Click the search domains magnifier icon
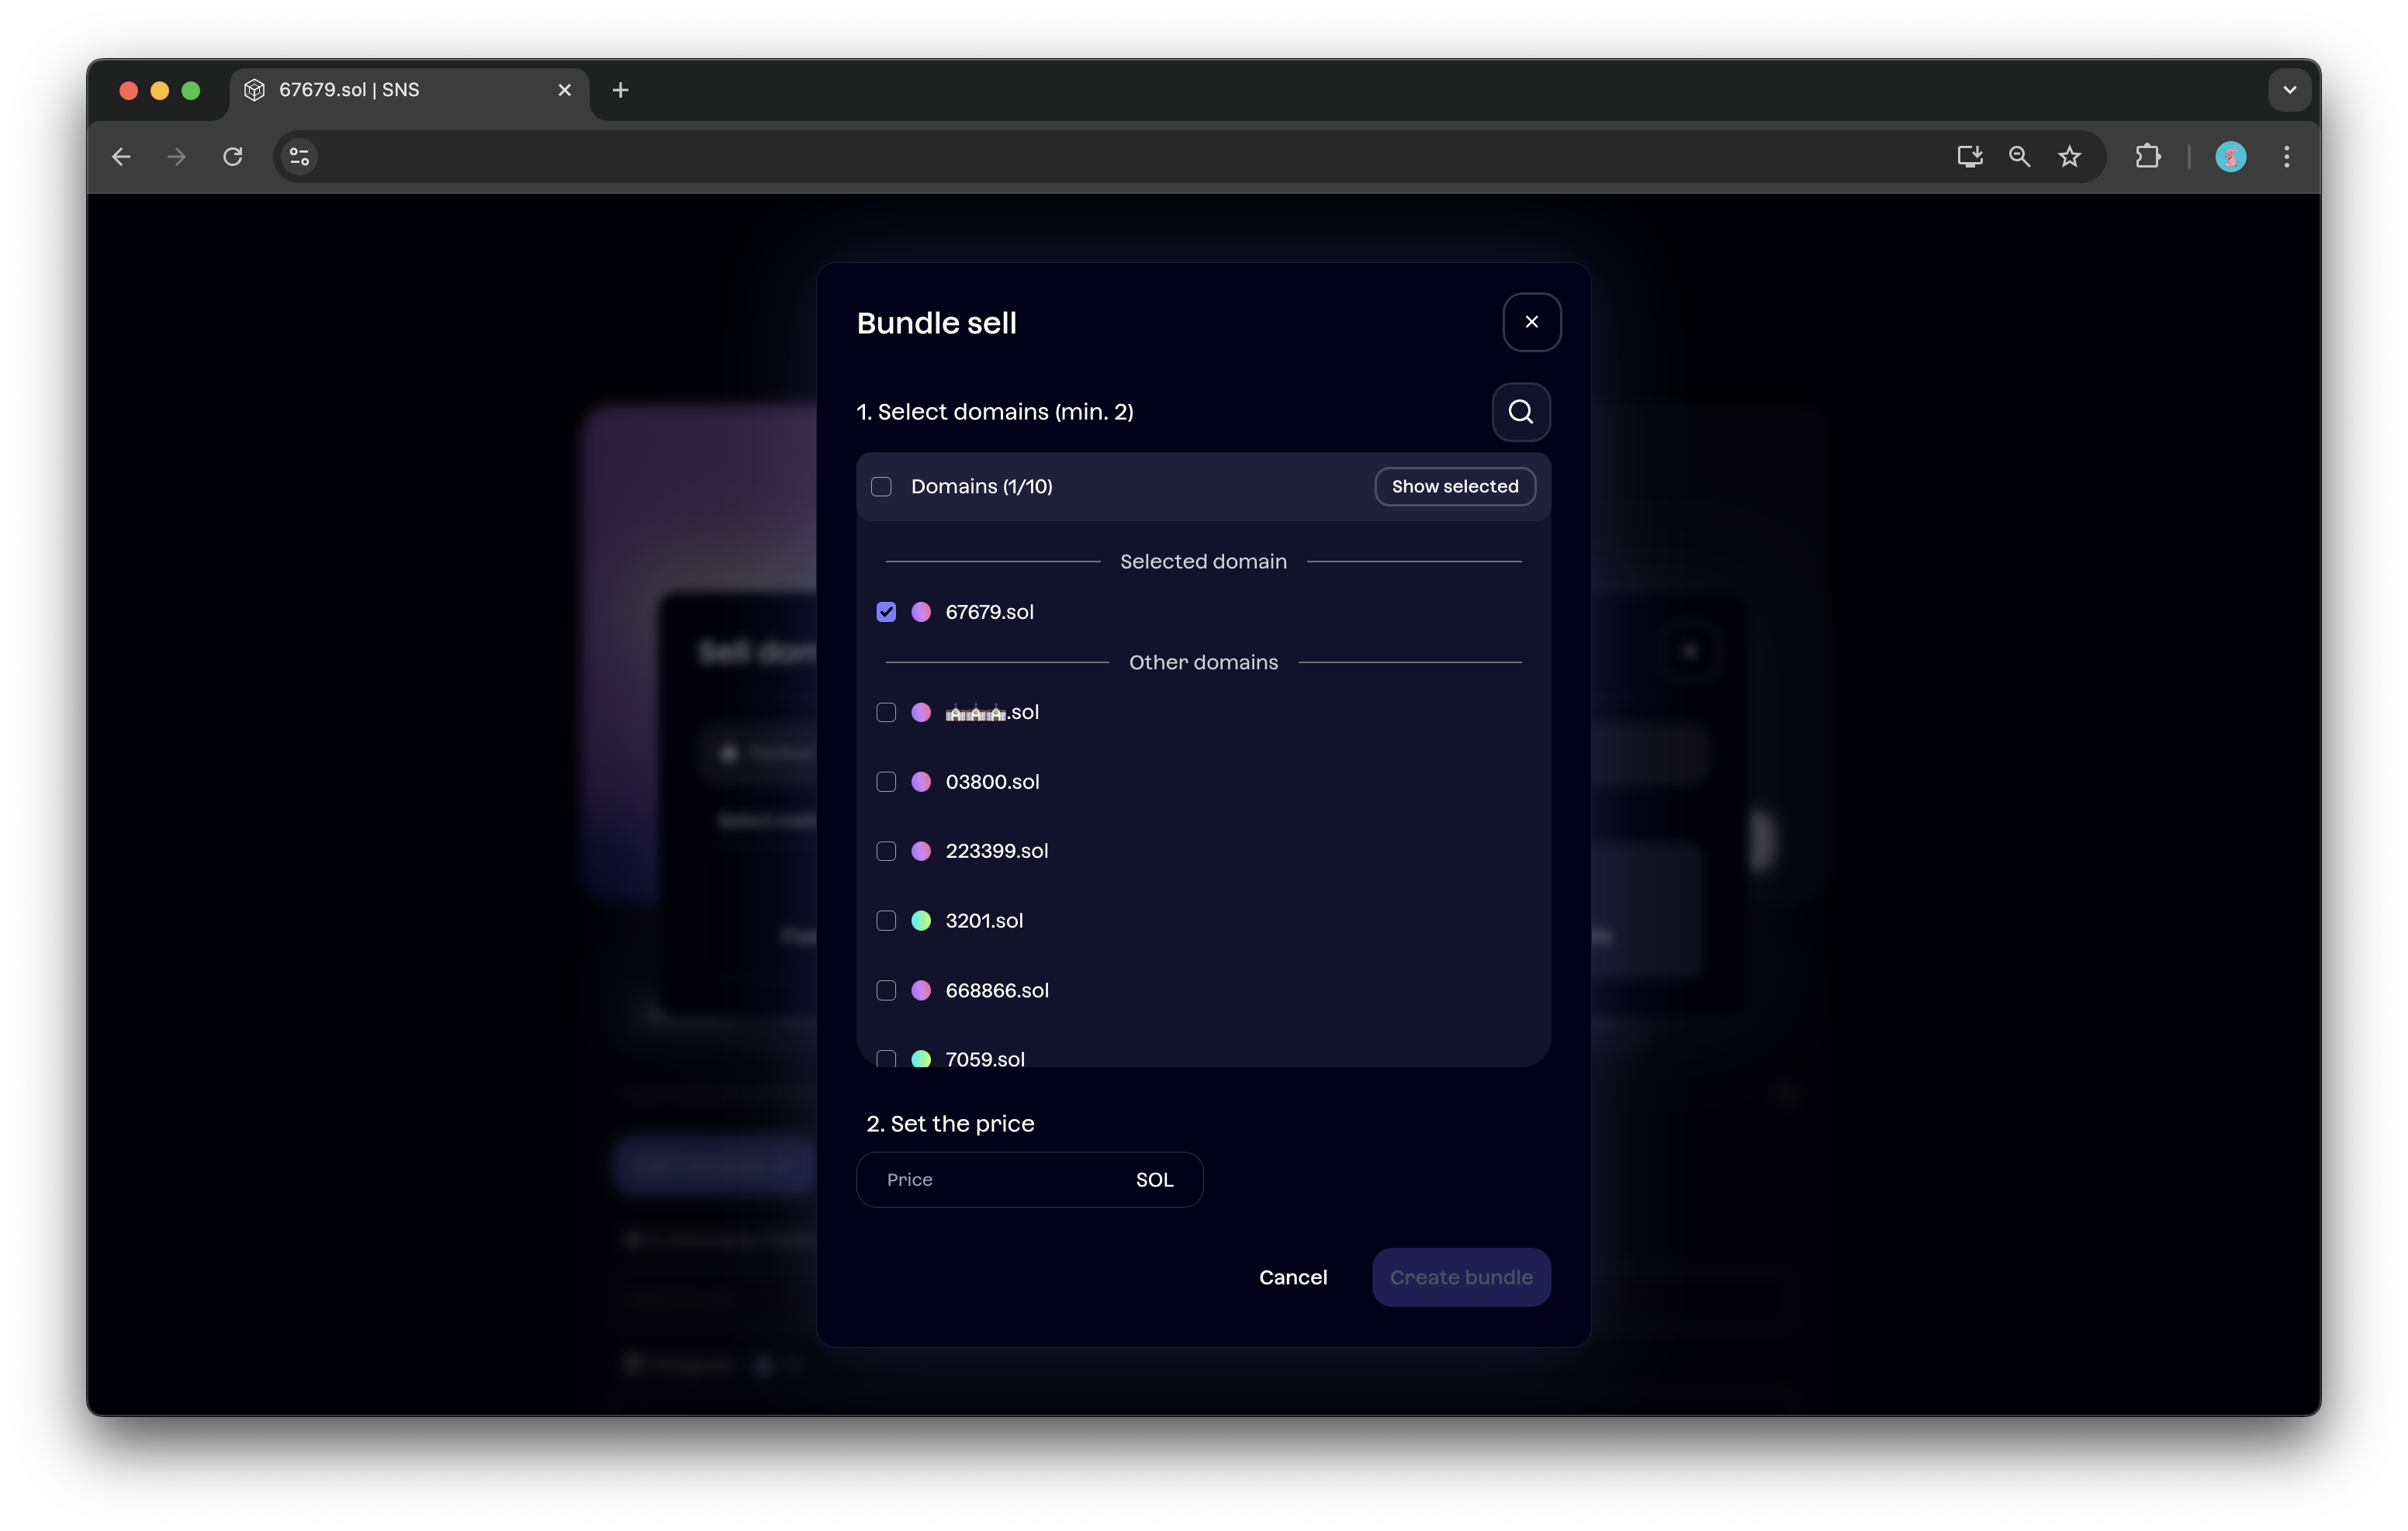The image size is (2408, 1531). tap(1520, 412)
